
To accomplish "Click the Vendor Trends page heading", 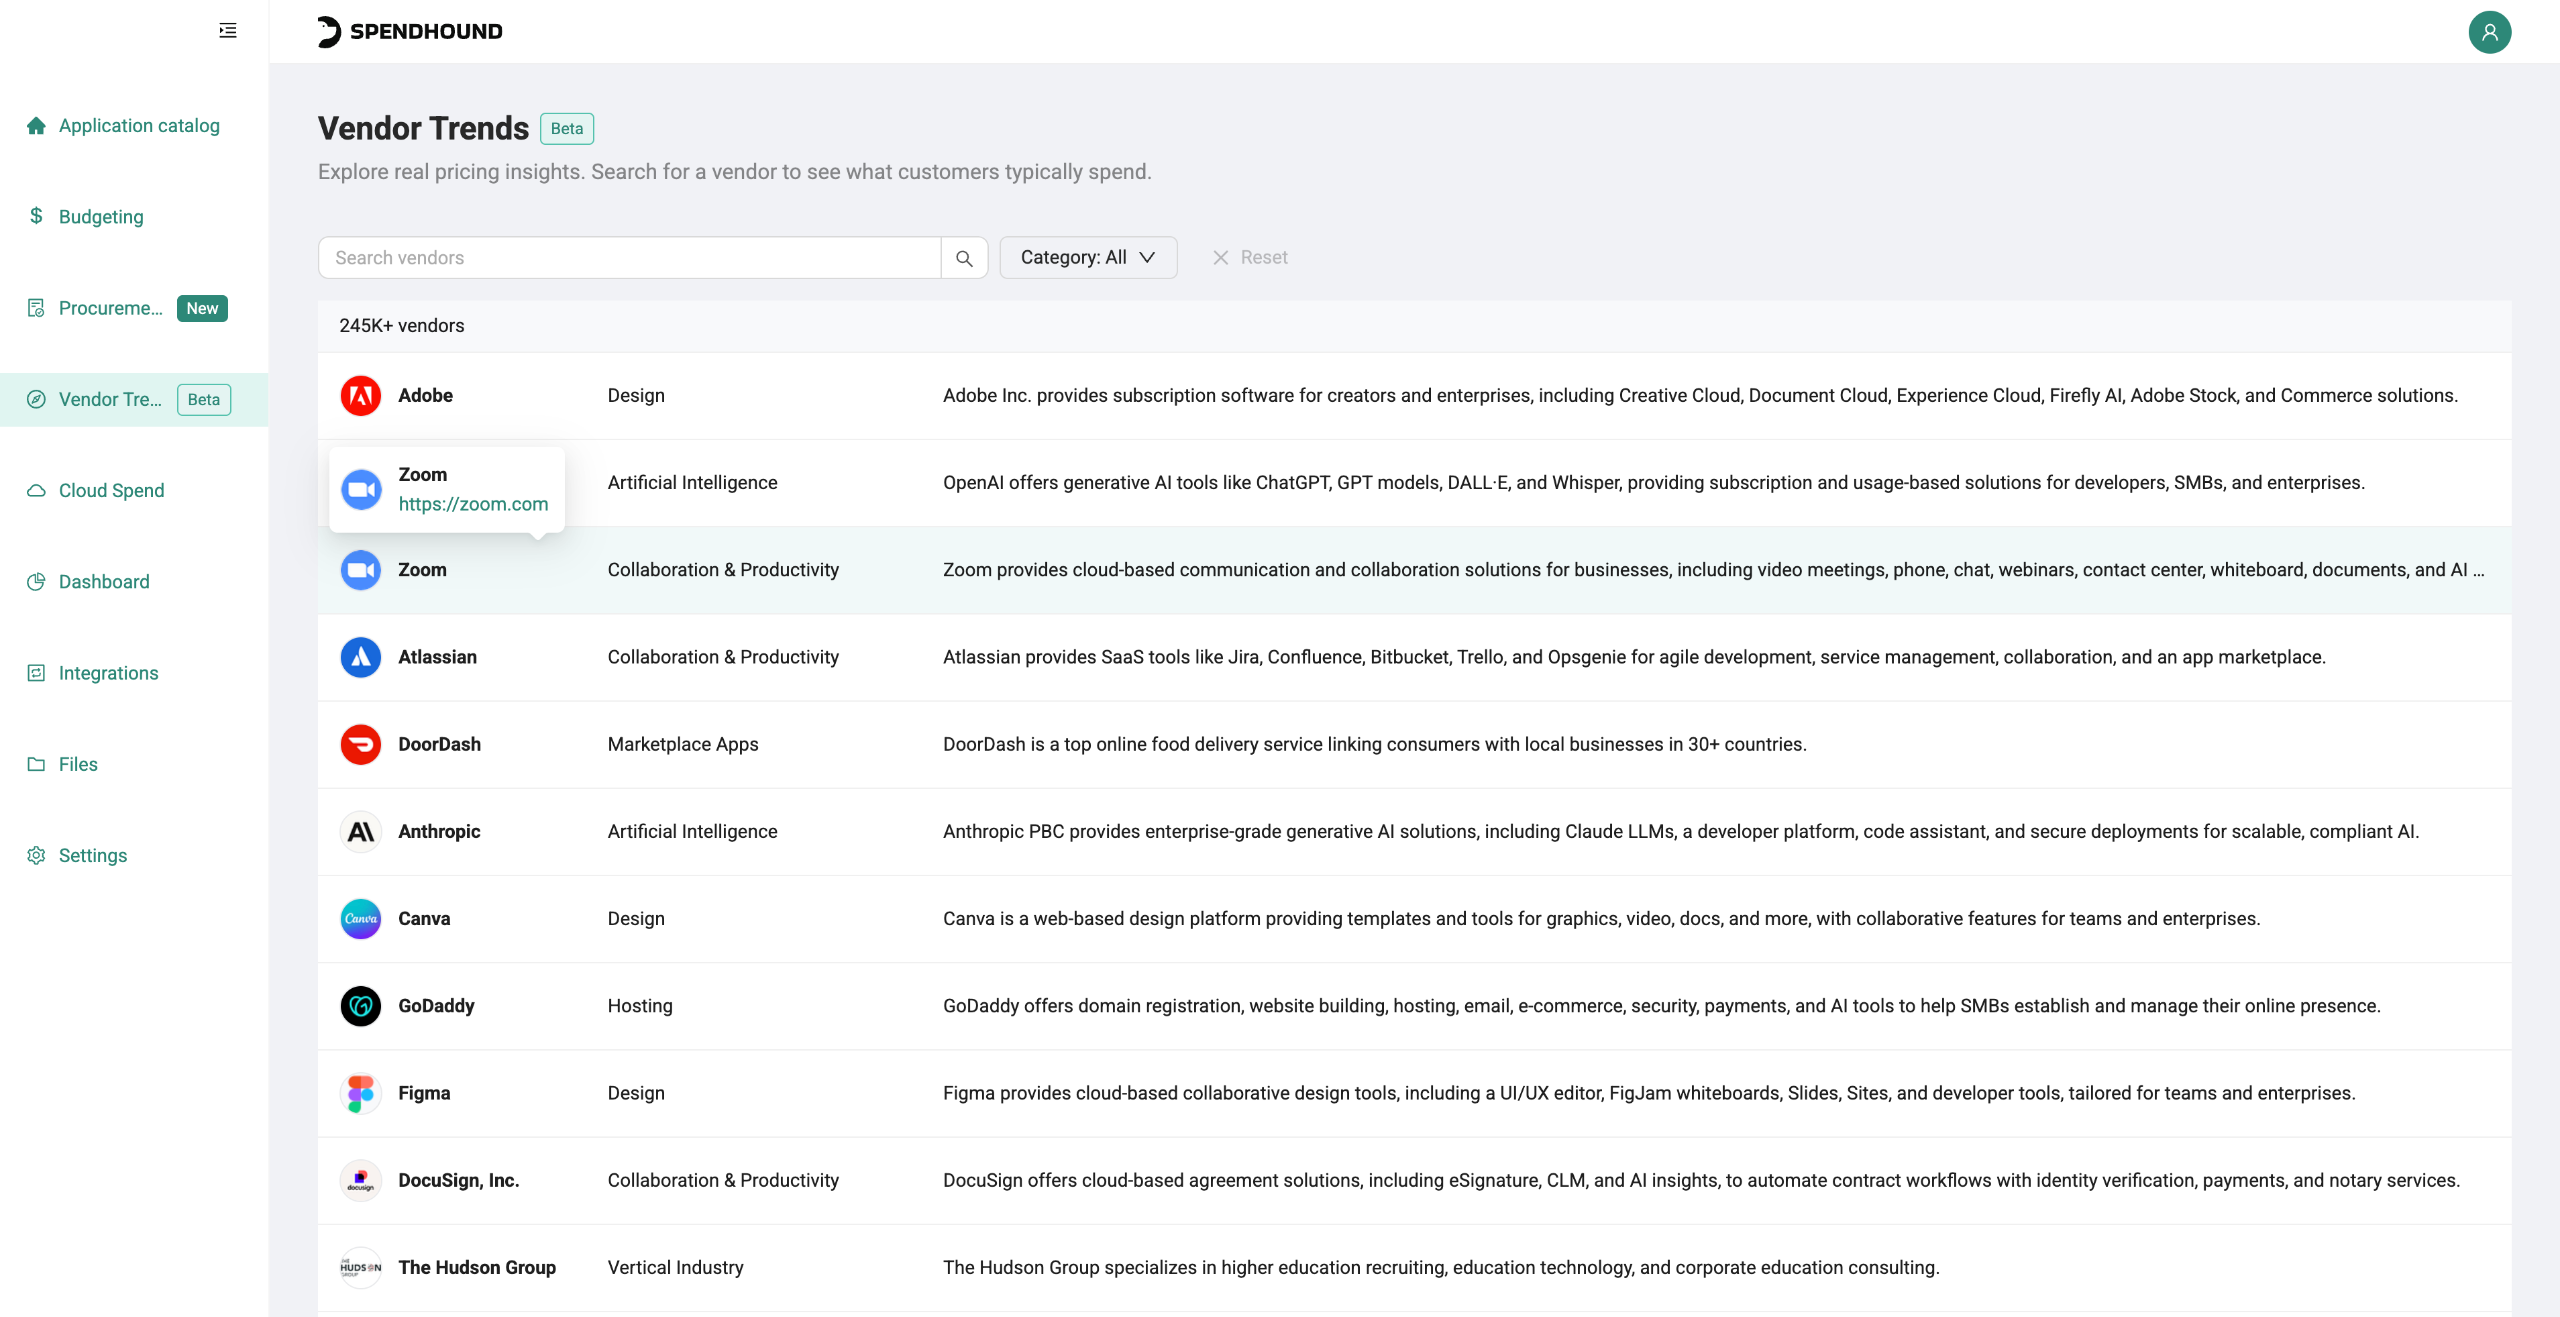I will click(424, 128).
